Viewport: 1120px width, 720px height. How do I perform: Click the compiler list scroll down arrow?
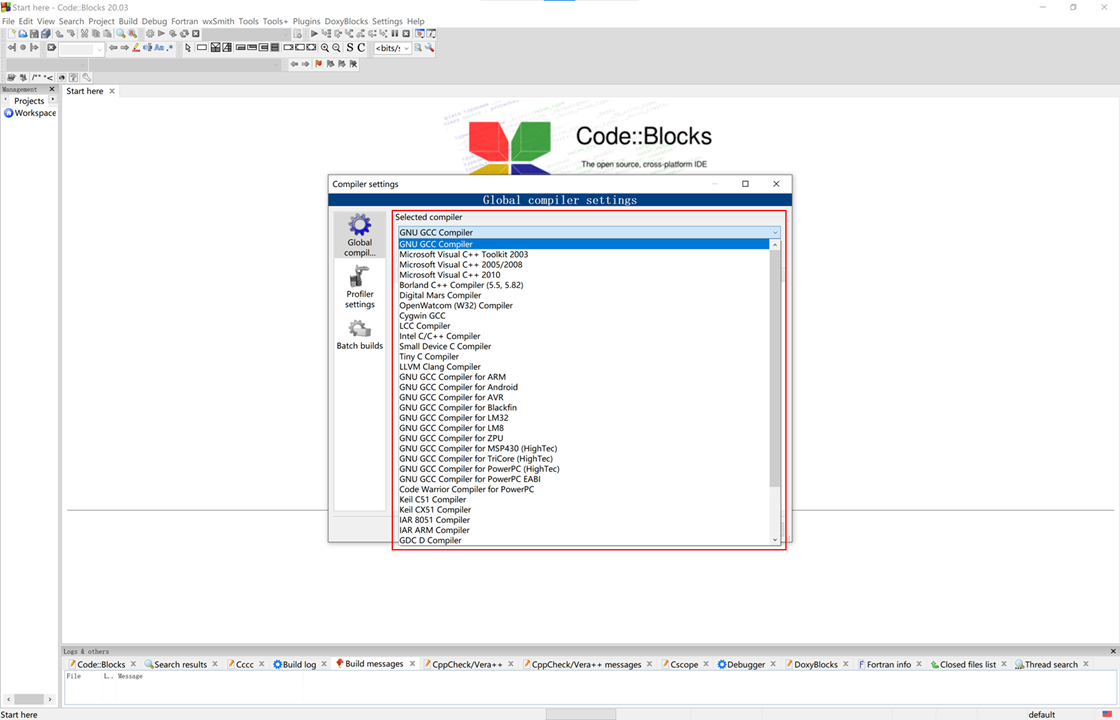[x=775, y=540]
